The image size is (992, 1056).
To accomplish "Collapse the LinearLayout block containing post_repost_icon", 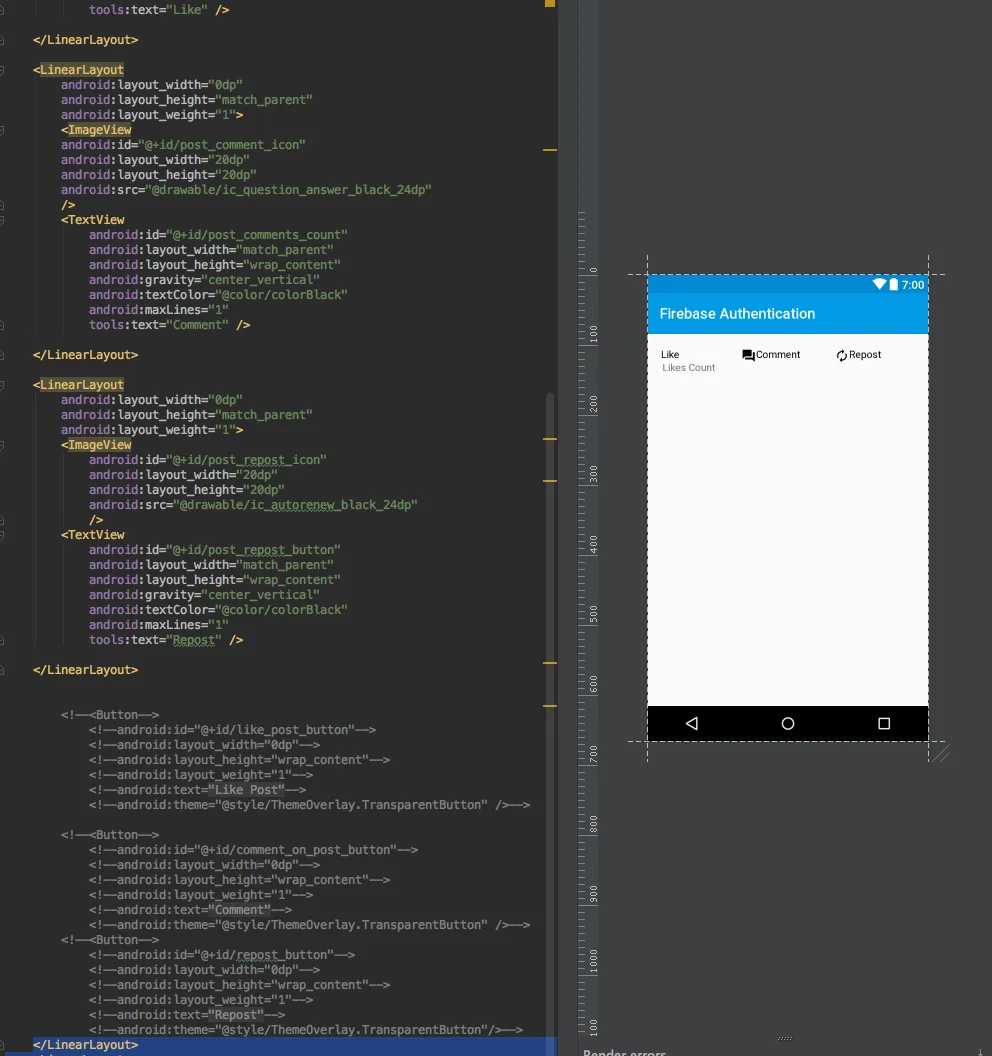I will 2,385.
